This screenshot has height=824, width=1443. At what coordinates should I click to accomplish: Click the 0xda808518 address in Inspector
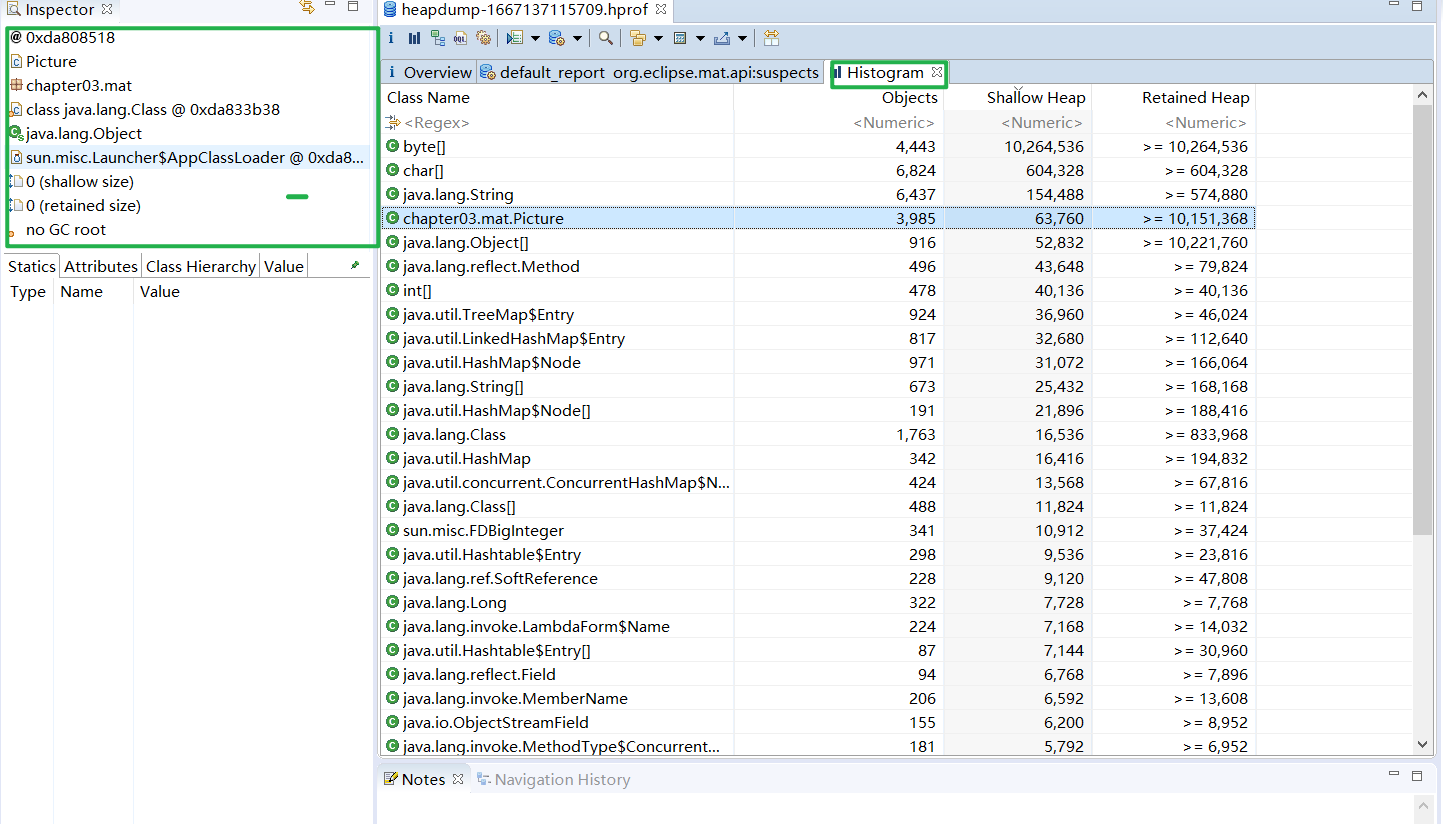point(70,37)
